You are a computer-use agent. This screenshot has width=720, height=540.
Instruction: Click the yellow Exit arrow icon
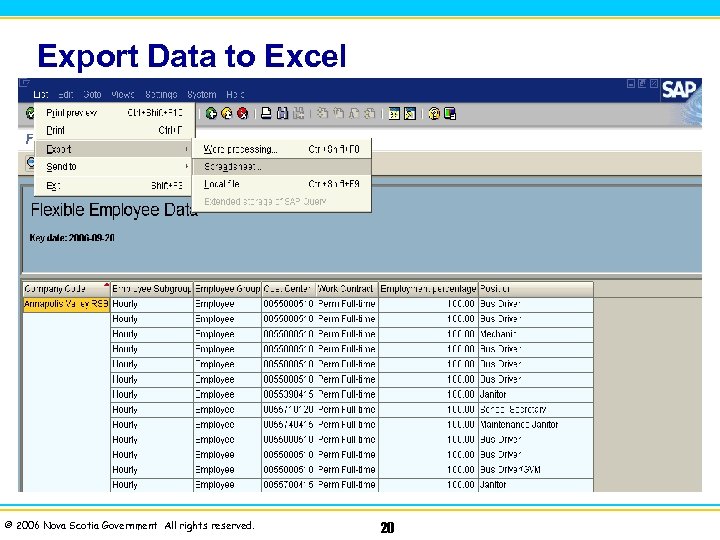pos(227,113)
